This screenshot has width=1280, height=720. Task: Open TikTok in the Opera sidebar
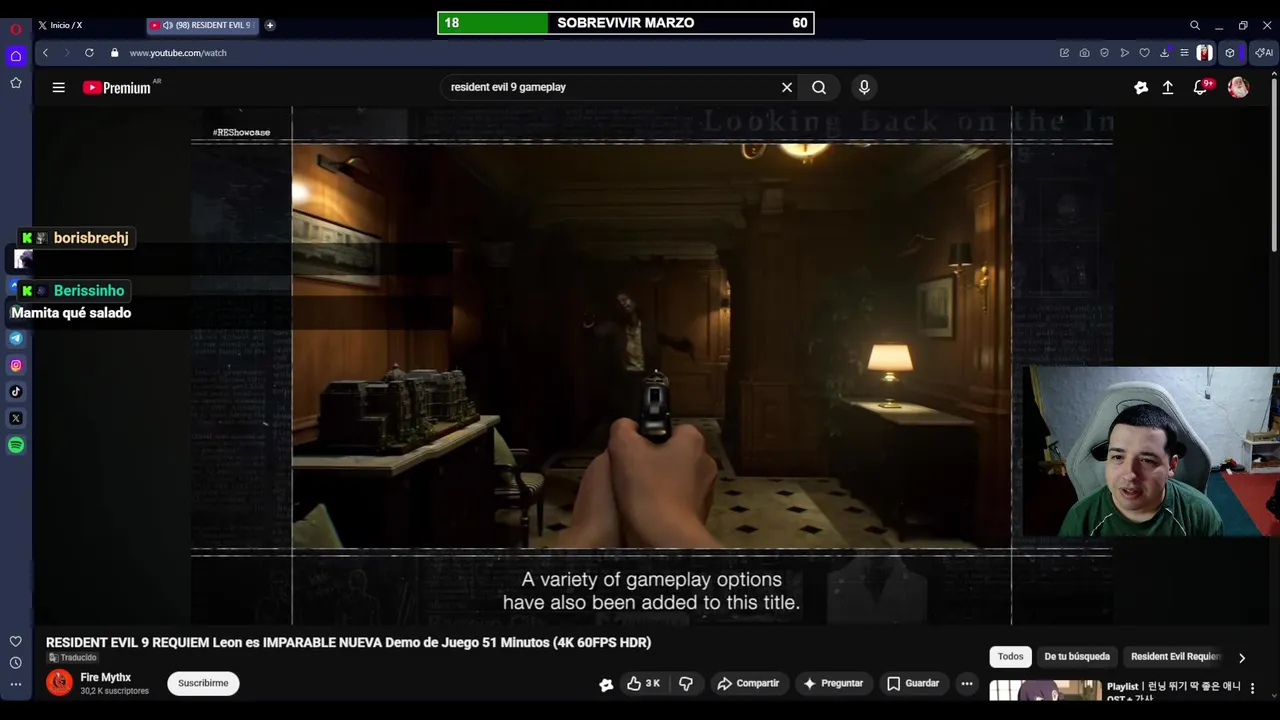tap(16, 392)
